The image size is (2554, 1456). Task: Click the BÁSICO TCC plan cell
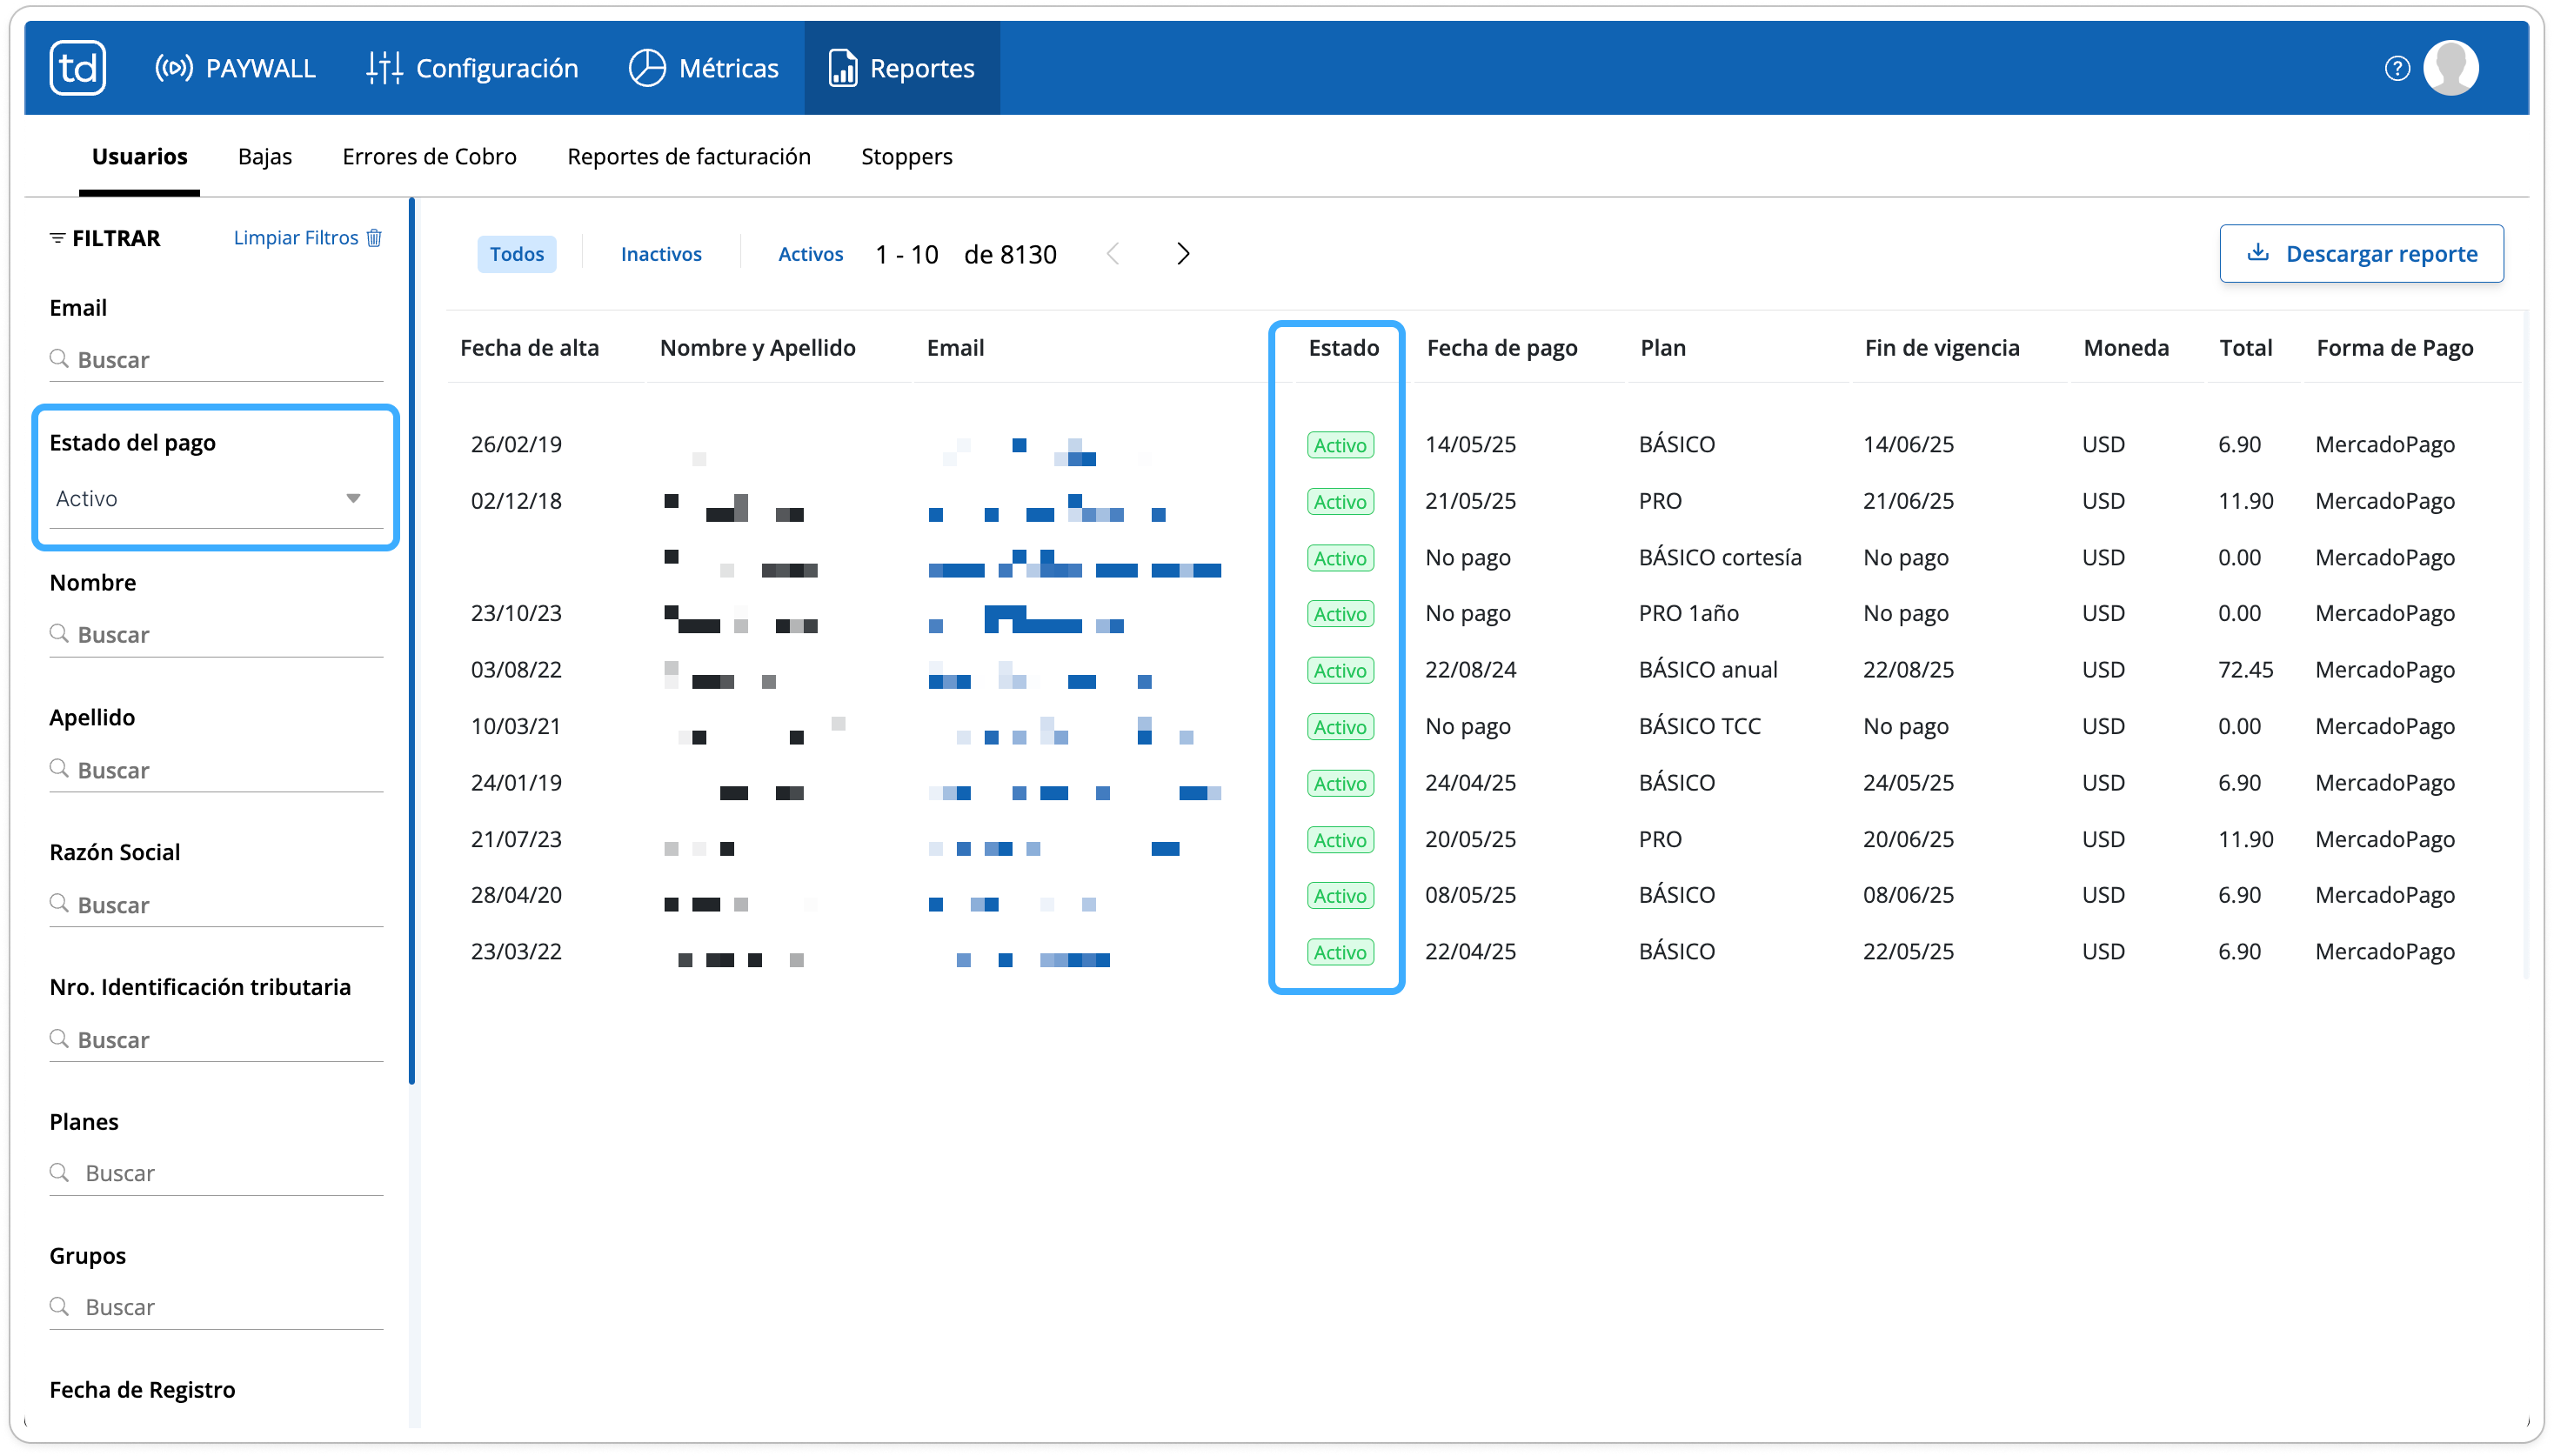tap(1699, 726)
